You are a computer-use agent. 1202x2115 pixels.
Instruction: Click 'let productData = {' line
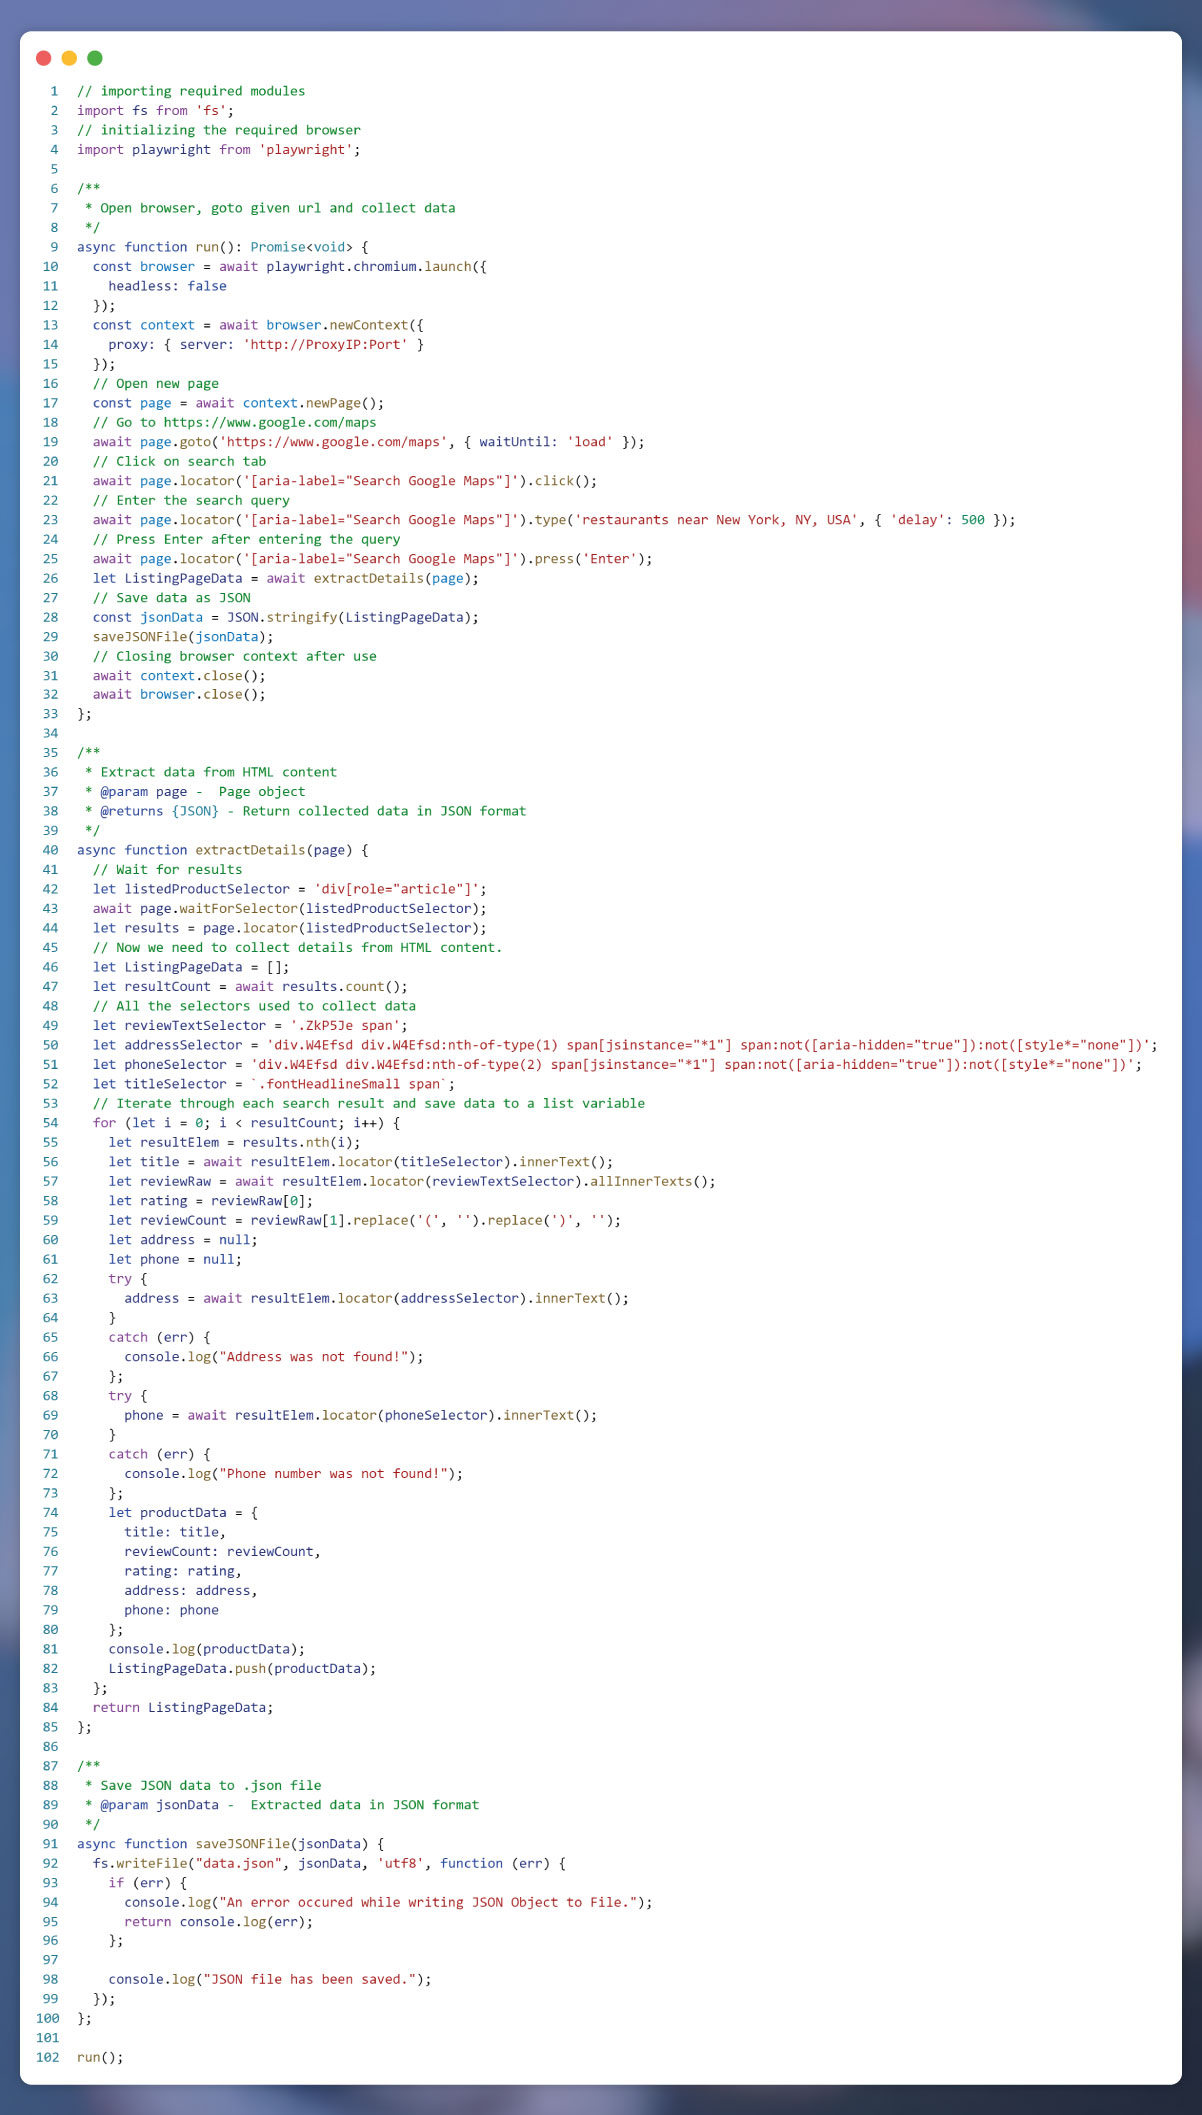(x=183, y=1513)
